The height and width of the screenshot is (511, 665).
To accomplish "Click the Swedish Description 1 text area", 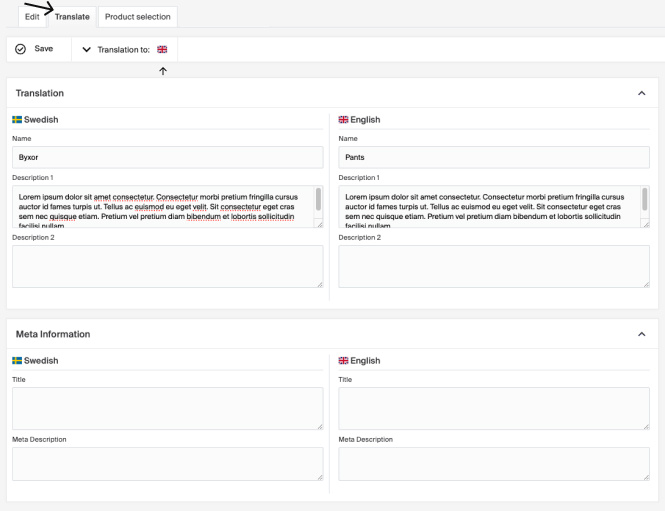I will pos(160,207).
